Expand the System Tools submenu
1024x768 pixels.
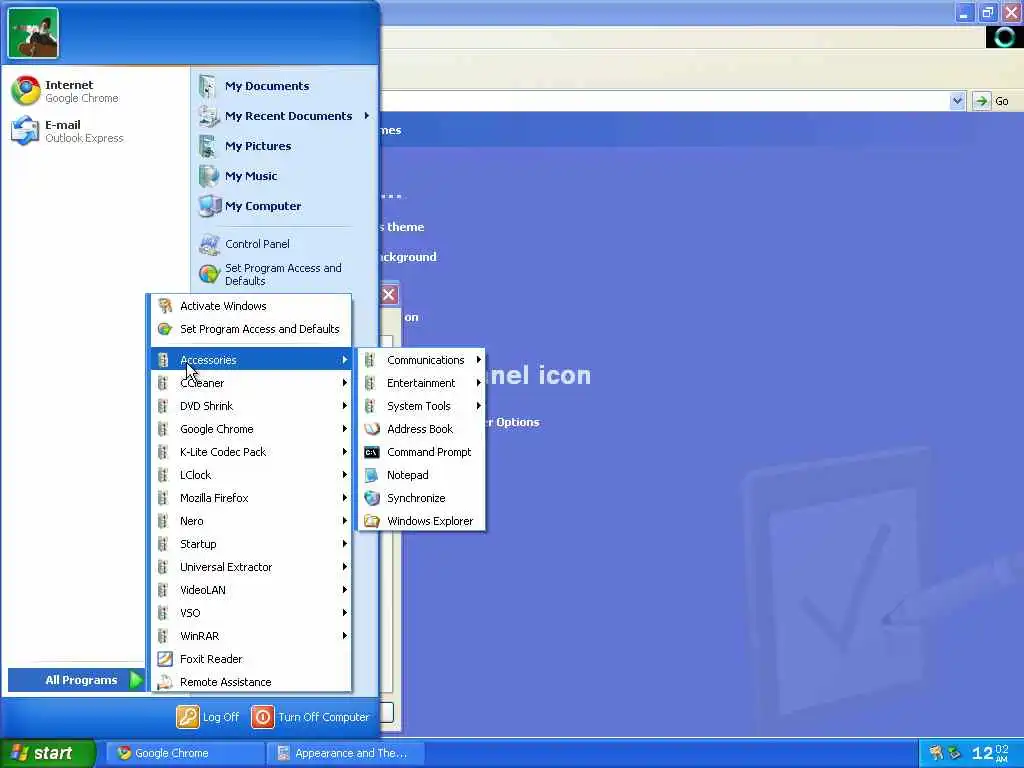click(421, 406)
